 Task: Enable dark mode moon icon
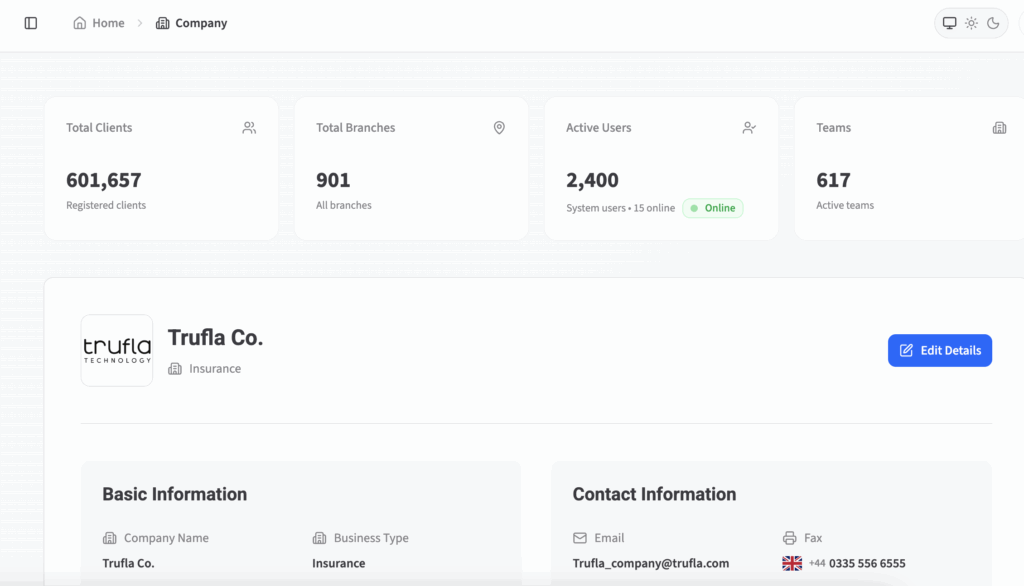tap(993, 23)
